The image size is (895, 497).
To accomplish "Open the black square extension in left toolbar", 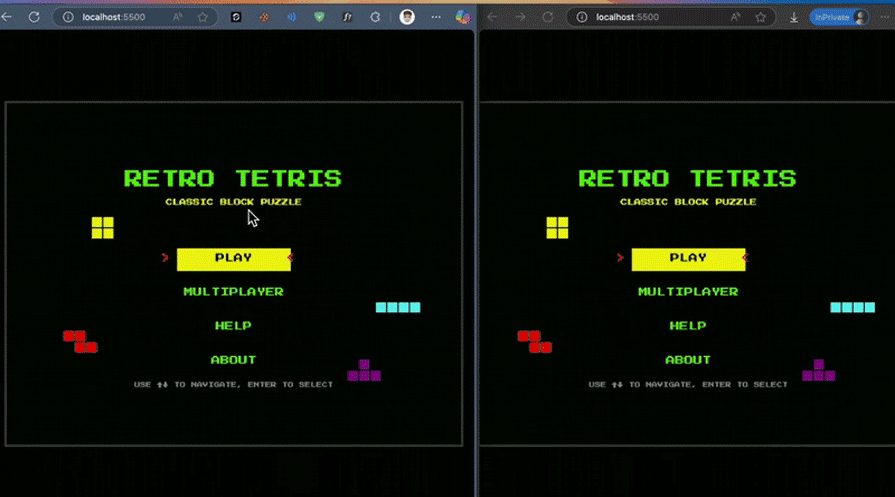I will (236, 17).
